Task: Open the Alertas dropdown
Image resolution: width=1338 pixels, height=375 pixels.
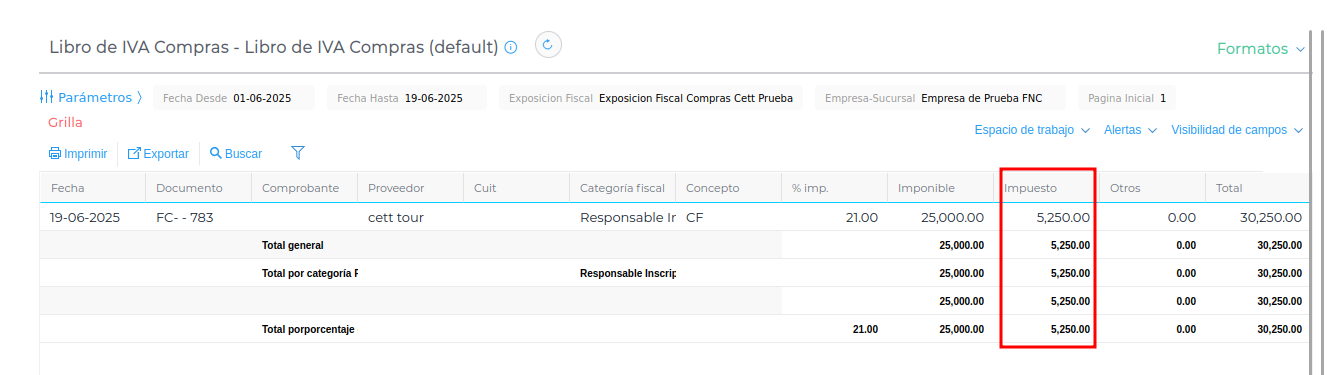Action: click(1130, 130)
